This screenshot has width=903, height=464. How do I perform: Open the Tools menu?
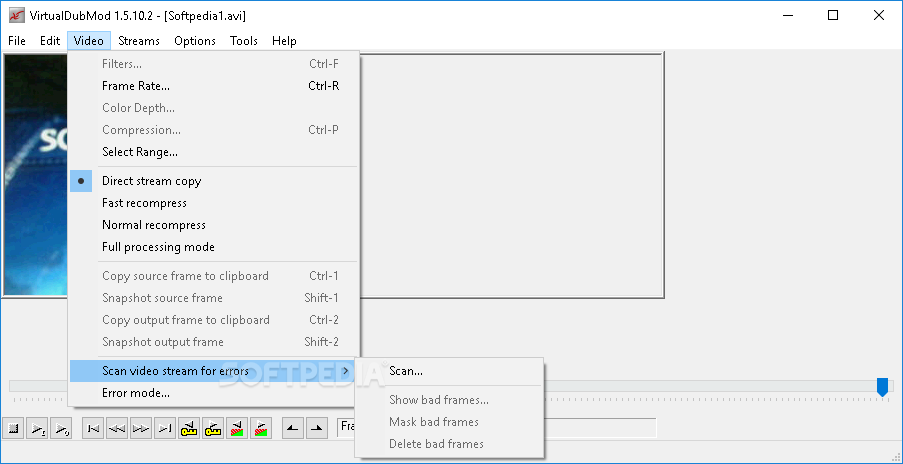[244, 41]
